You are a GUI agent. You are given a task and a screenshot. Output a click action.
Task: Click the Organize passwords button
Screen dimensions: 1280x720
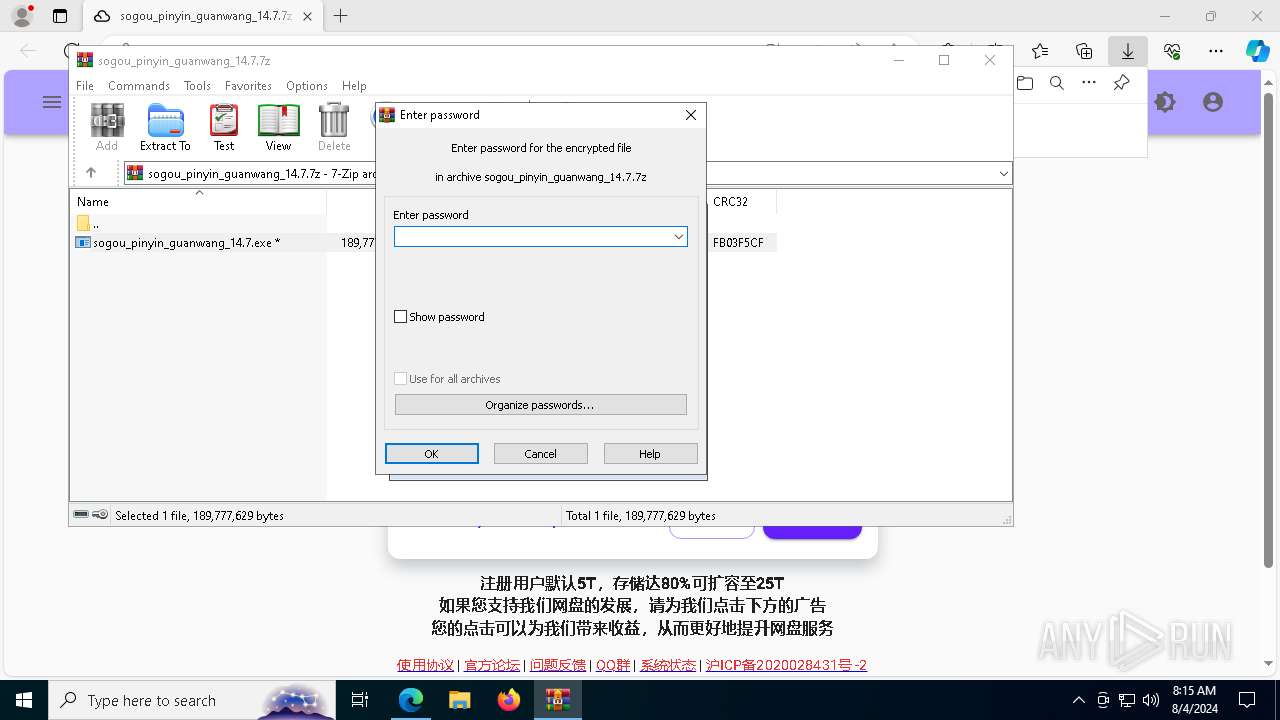pyautogui.click(x=540, y=405)
